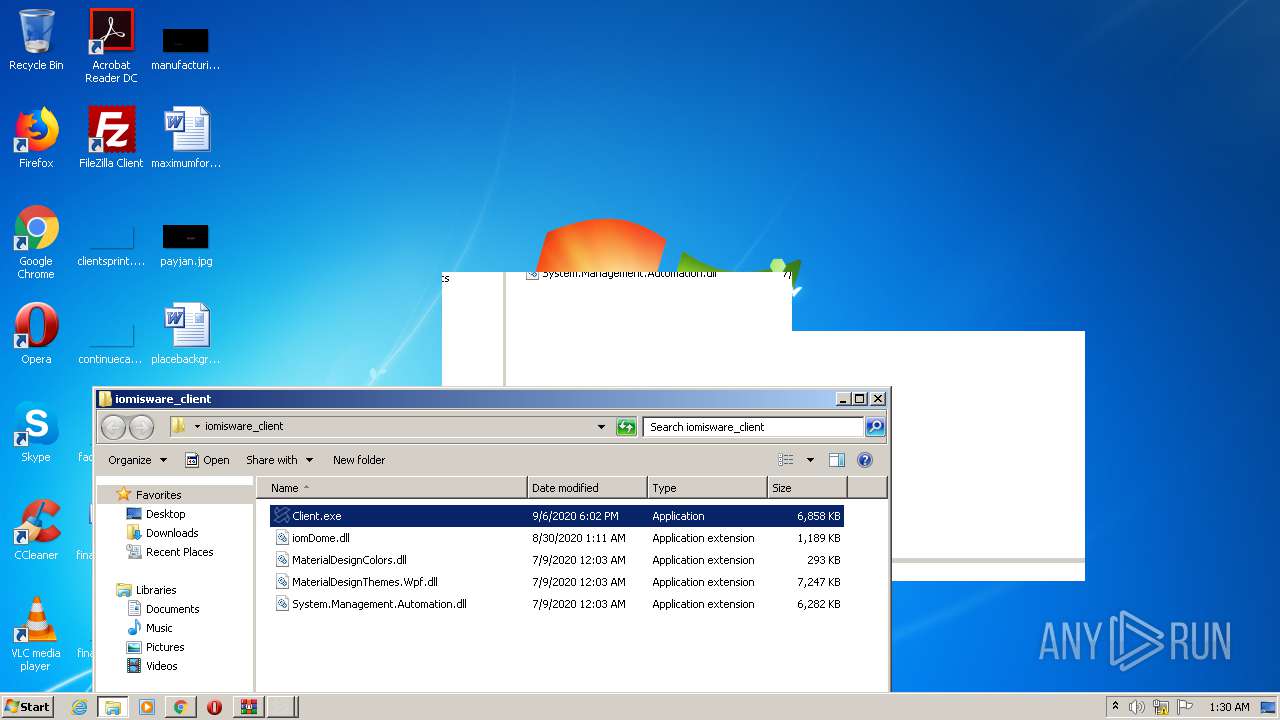Image resolution: width=1280 pixels, height=720 pixels.
Task: Select System.Management.Automation.dll file
Action: [556, 604]
